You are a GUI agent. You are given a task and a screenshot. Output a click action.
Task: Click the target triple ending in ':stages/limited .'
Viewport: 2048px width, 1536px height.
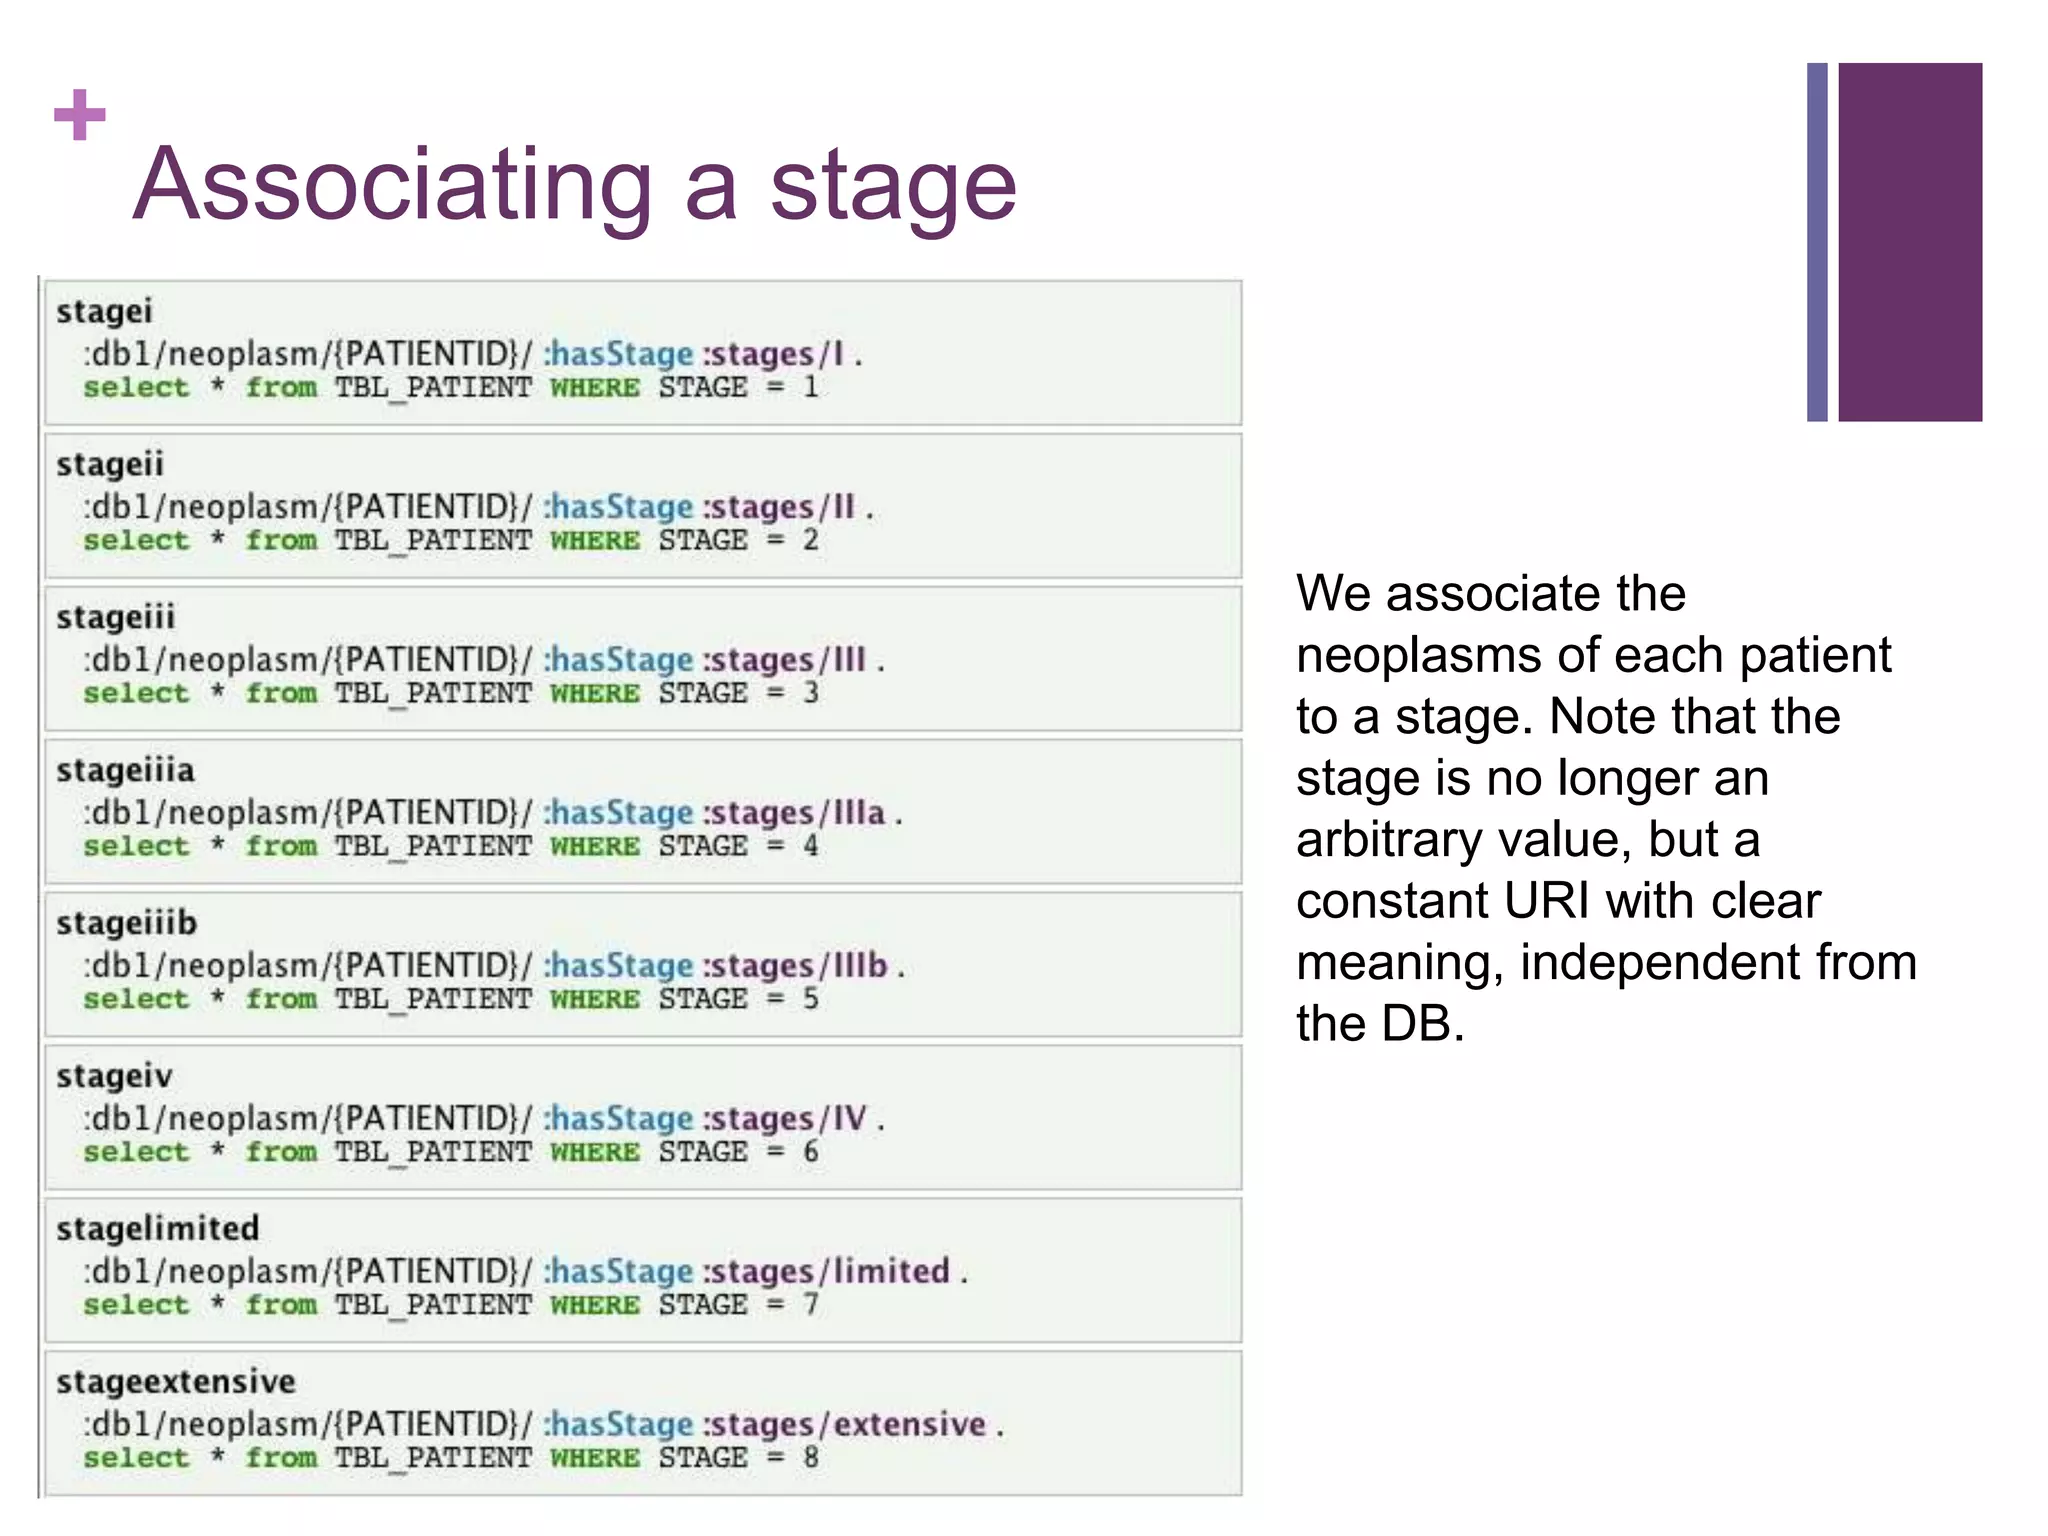(x=526, y=1271)
